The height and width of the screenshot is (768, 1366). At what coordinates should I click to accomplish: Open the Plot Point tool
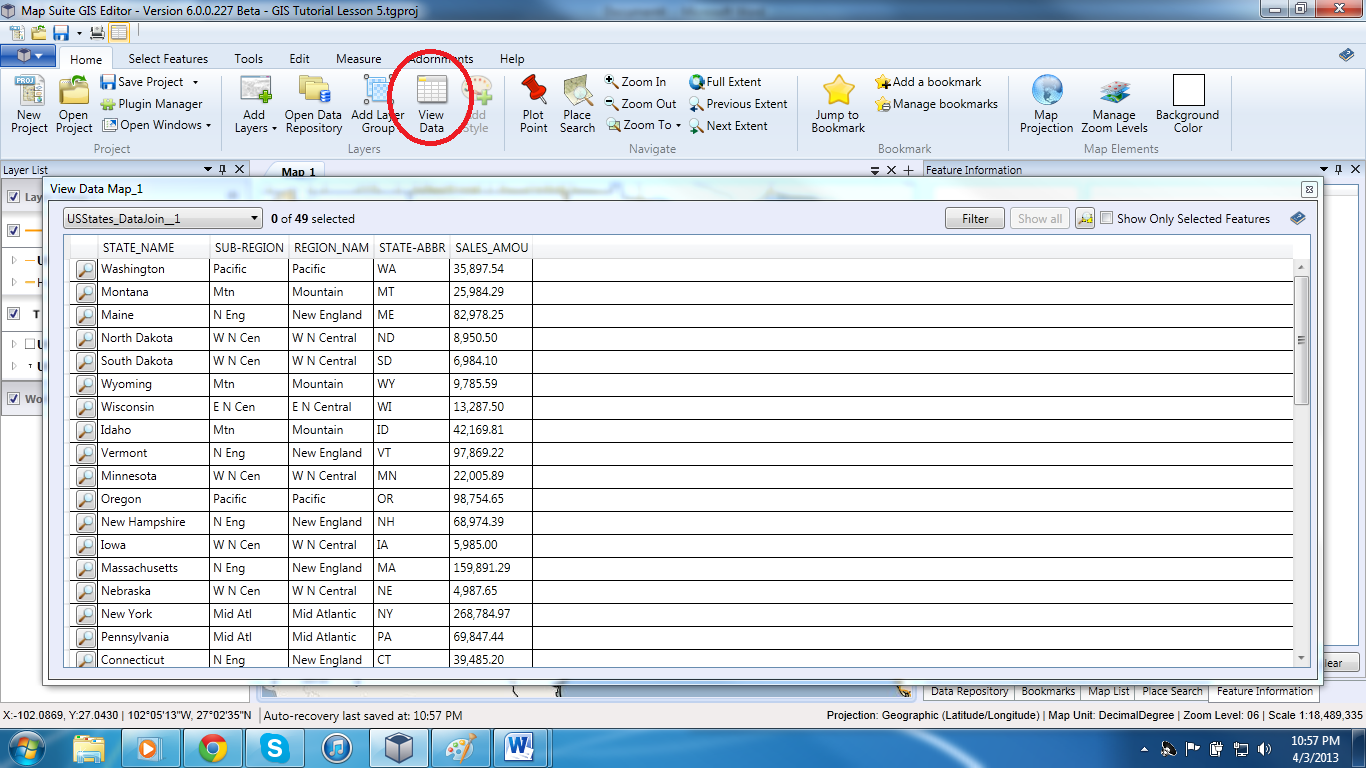click(534, 91)
